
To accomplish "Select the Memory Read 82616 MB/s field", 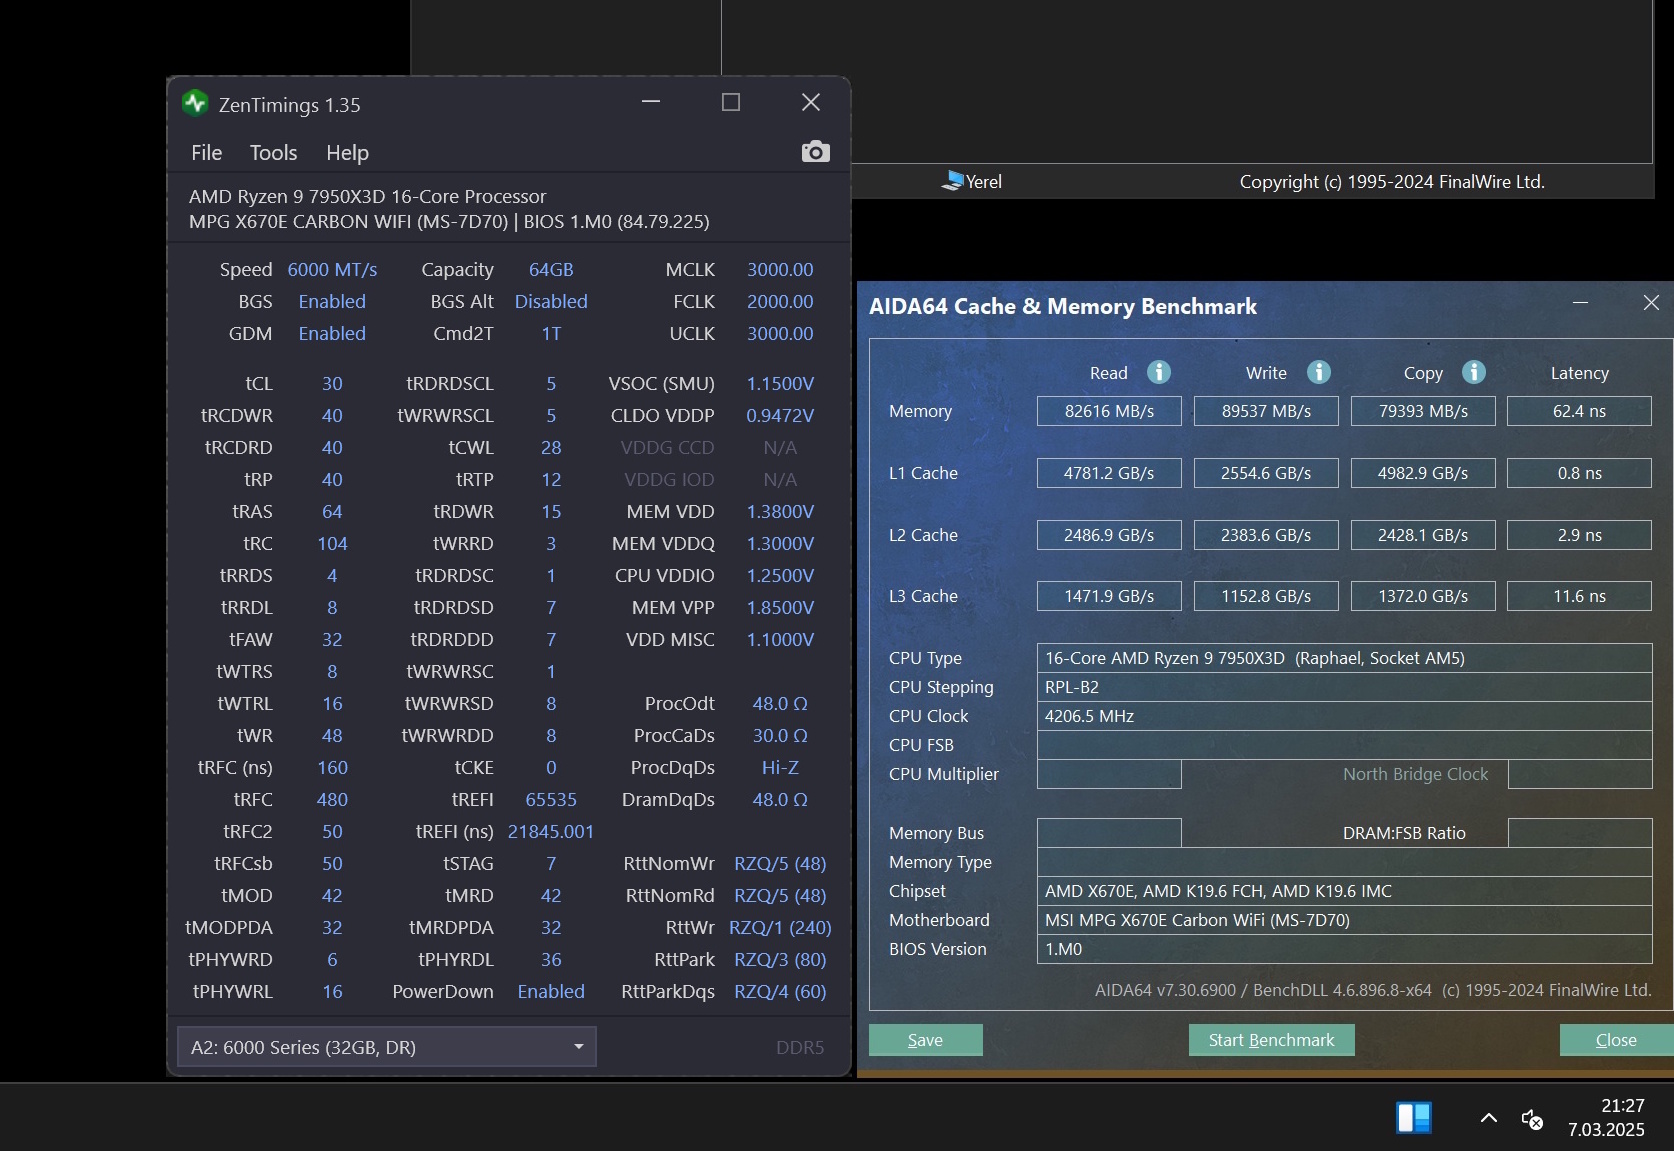I will point(1109,411).
